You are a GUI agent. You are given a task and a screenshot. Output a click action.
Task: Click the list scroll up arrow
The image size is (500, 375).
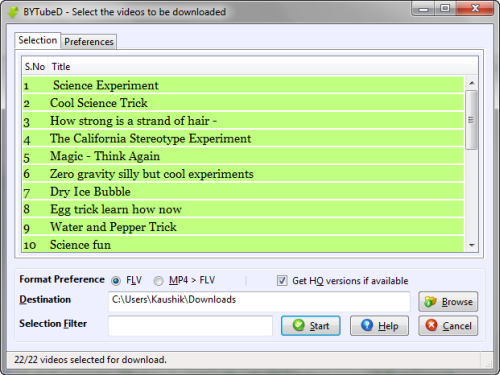(x=471, y=83)
